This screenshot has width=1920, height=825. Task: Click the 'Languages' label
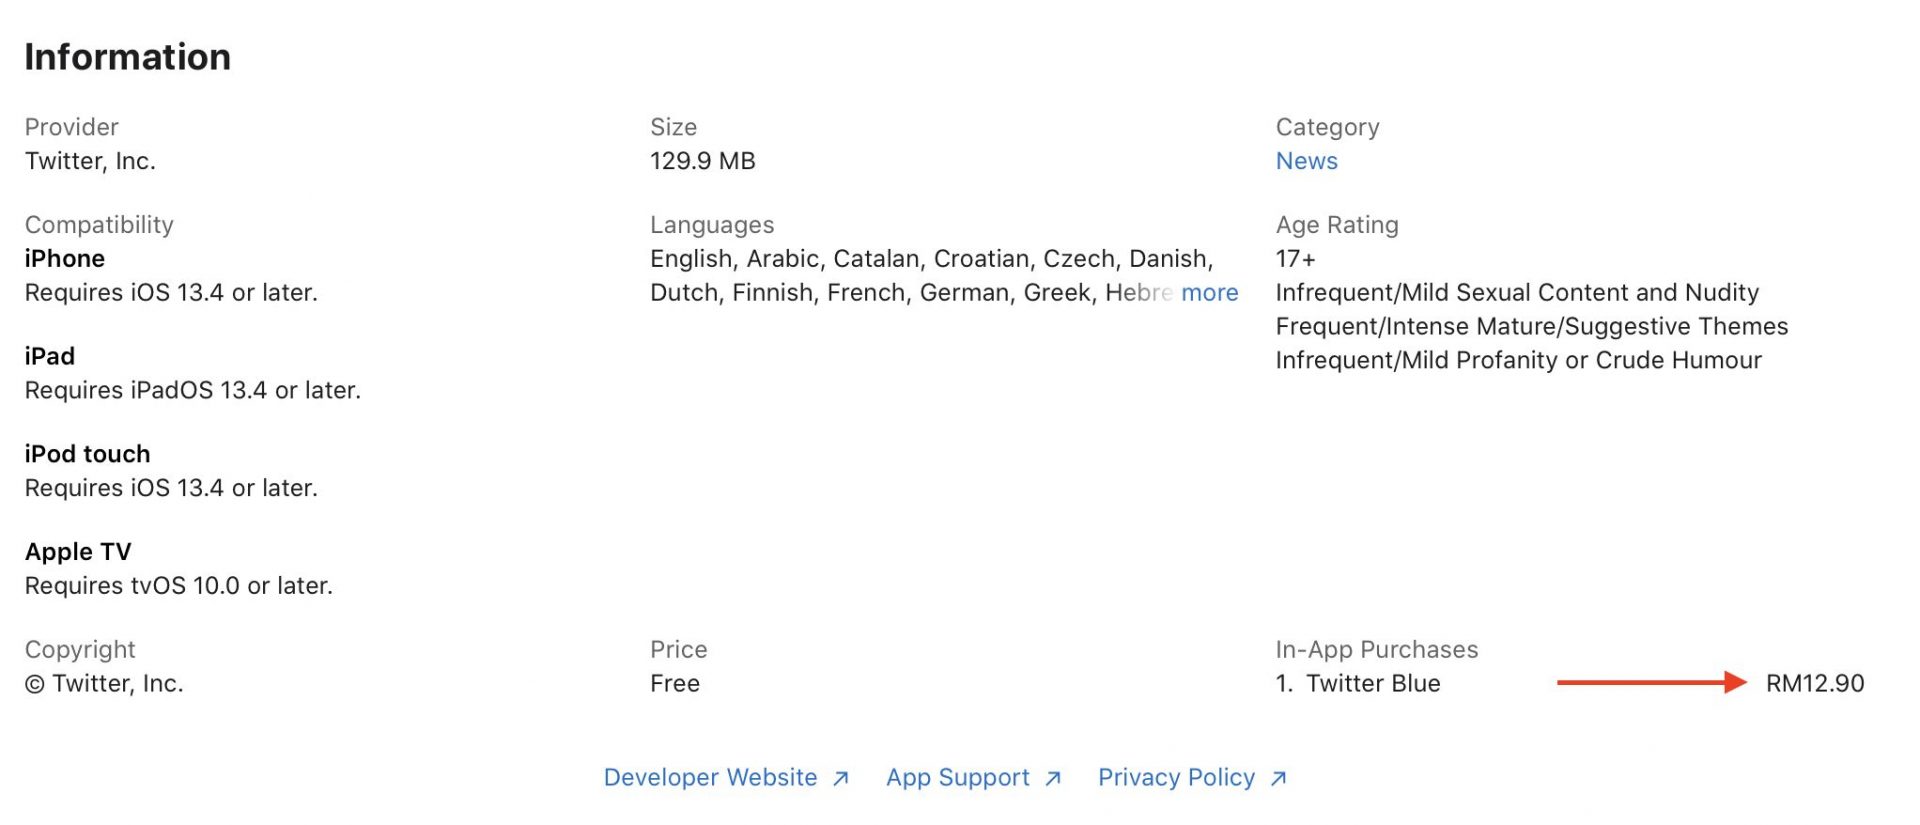tap(712, 225)
